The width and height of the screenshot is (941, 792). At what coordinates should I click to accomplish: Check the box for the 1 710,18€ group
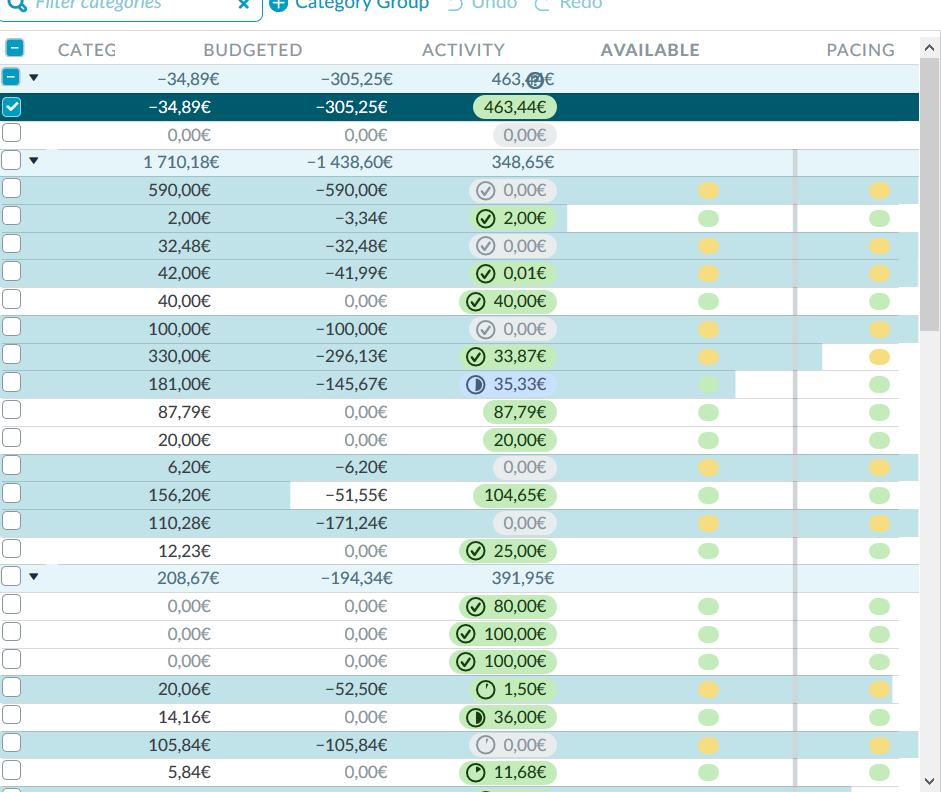tap(11, 160)
